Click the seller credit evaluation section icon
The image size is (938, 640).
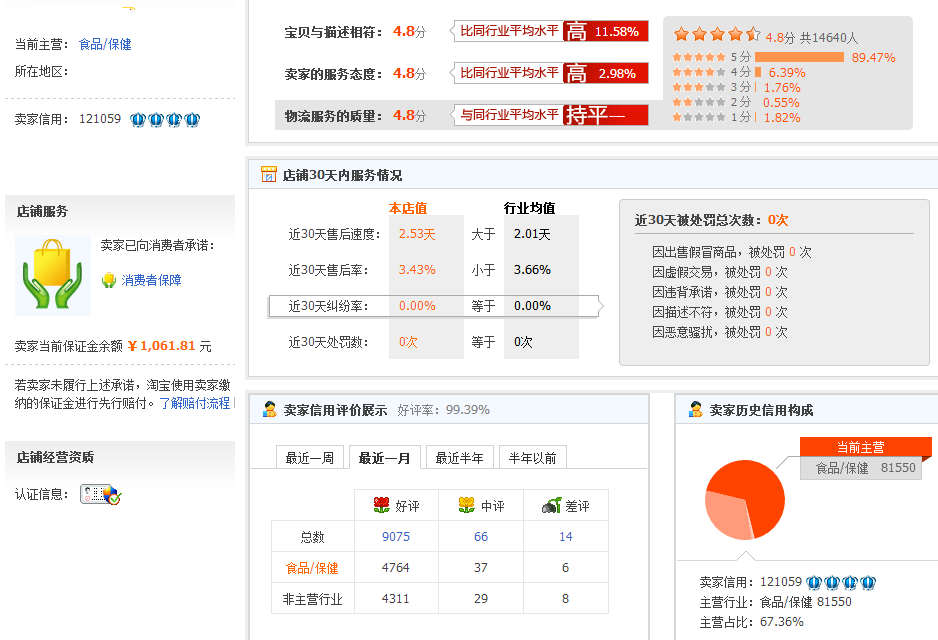coord(268,410)
